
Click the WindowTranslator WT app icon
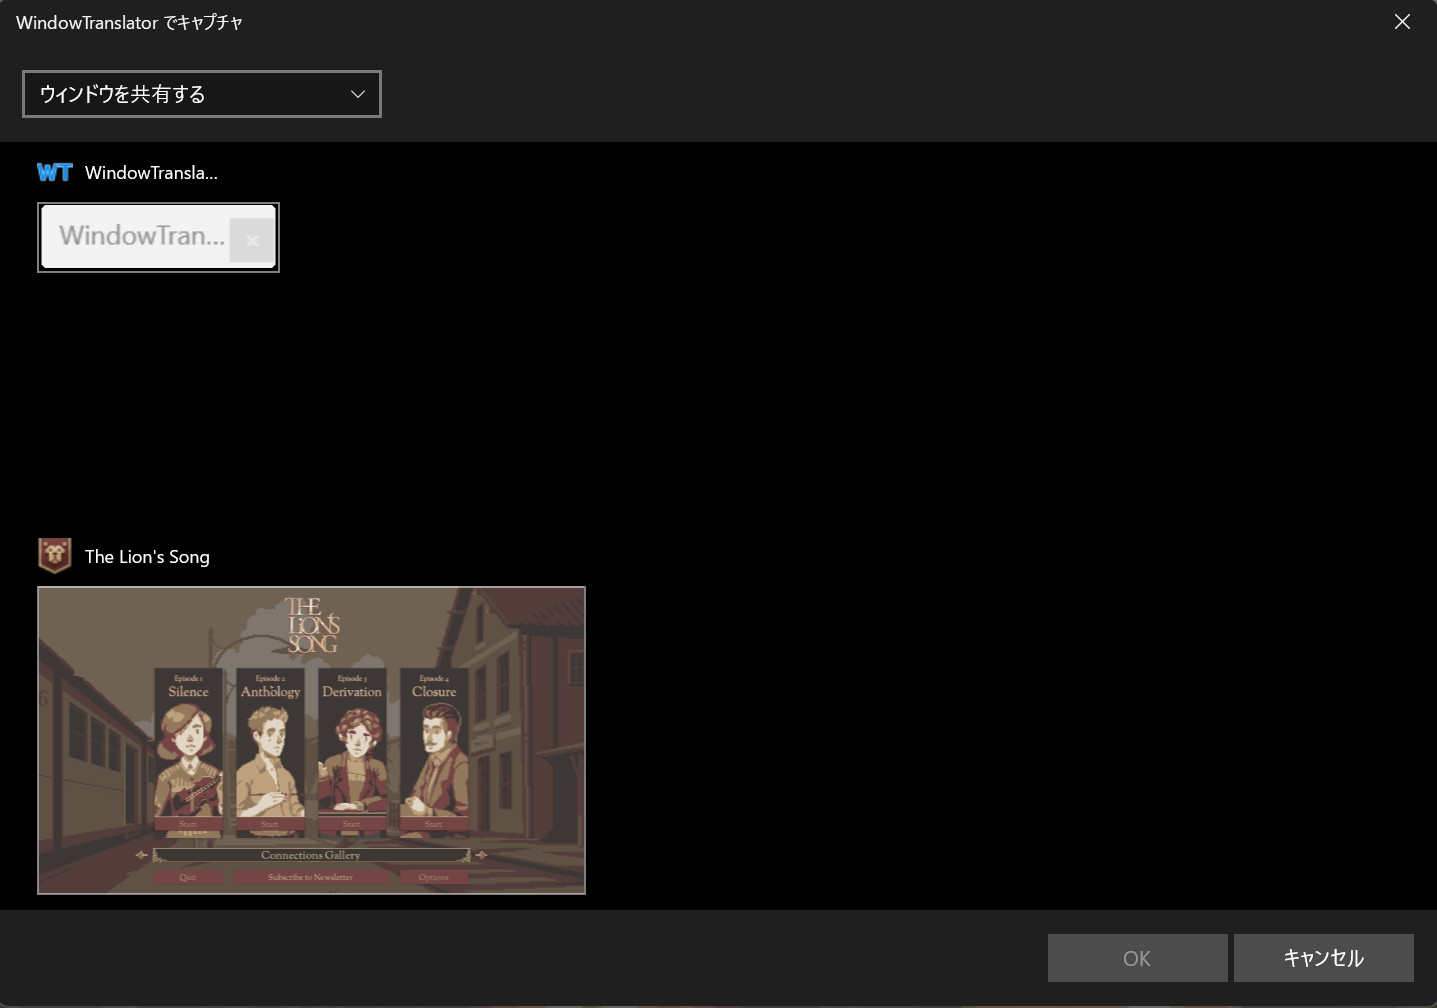(55, 172)
